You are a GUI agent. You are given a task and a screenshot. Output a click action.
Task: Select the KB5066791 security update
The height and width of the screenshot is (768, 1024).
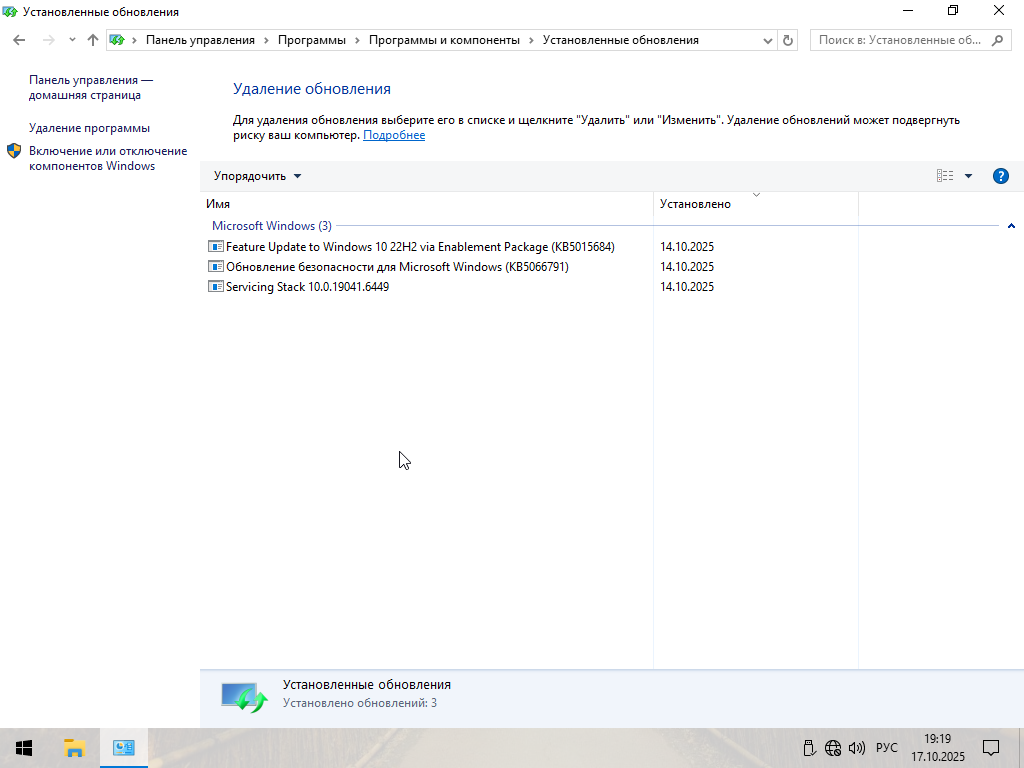click(397, 267)
